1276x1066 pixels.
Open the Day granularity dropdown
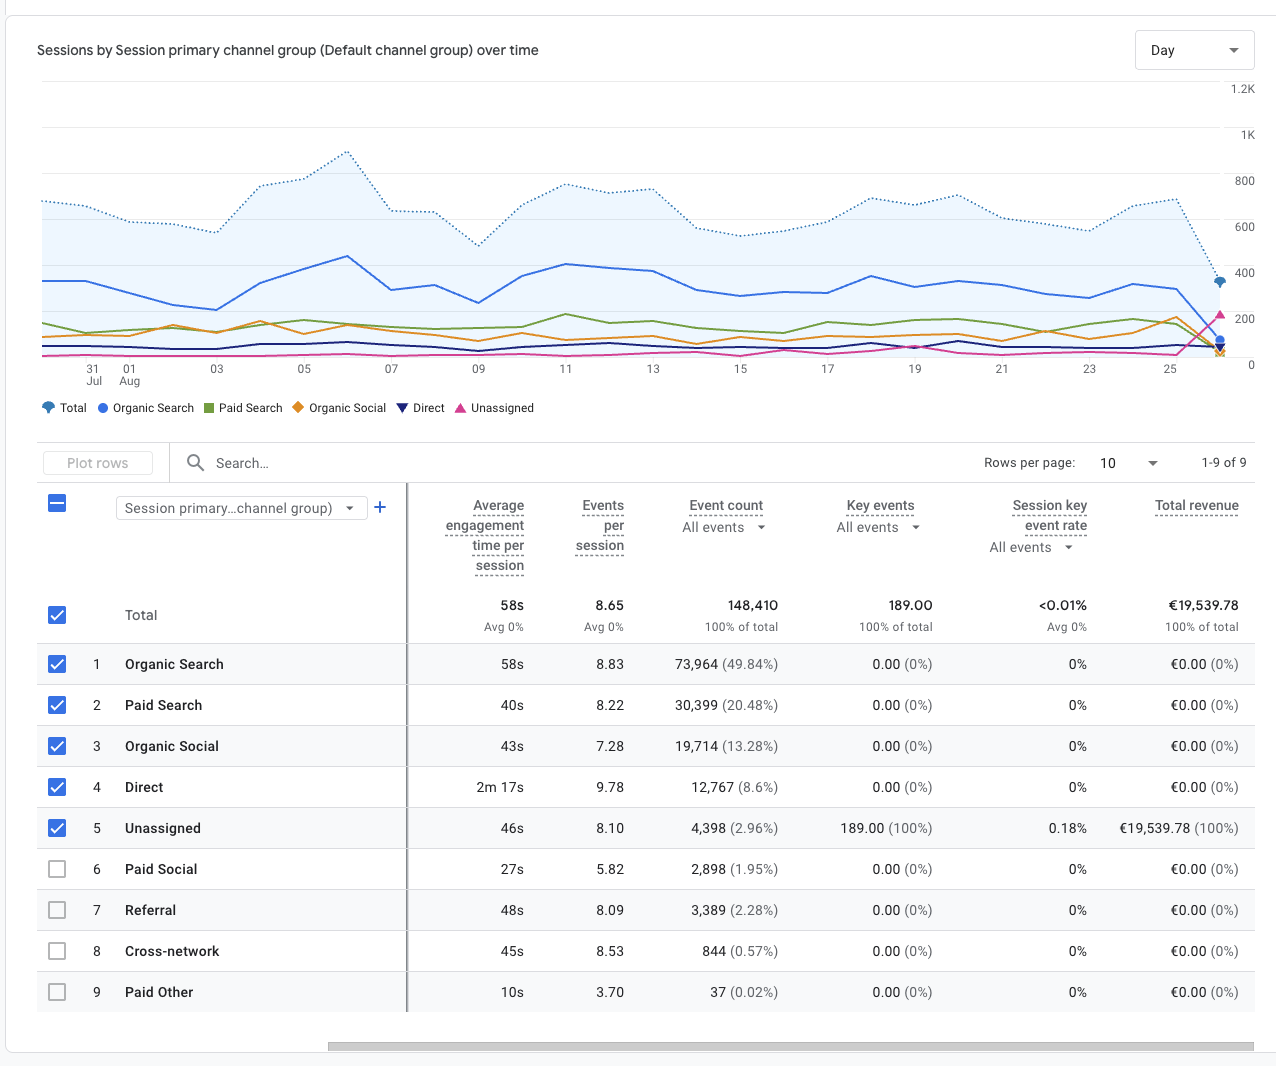pyautogui.click(x=1194, y=50)
